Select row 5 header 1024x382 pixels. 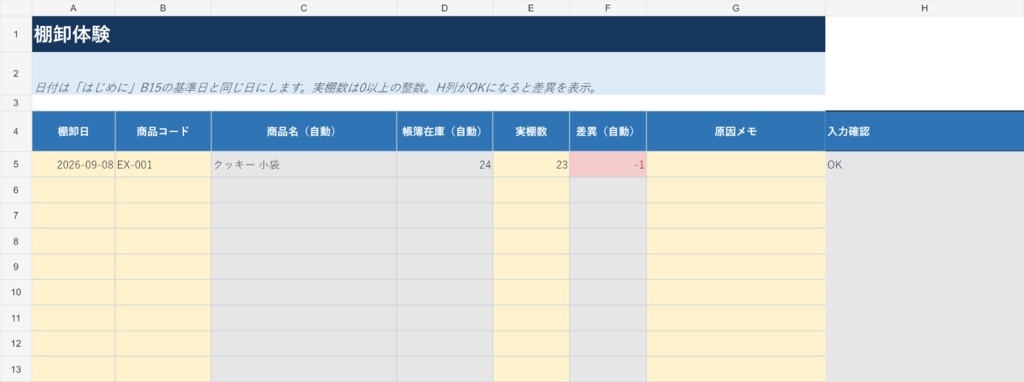pyautogui.click(x=16, y=165)
